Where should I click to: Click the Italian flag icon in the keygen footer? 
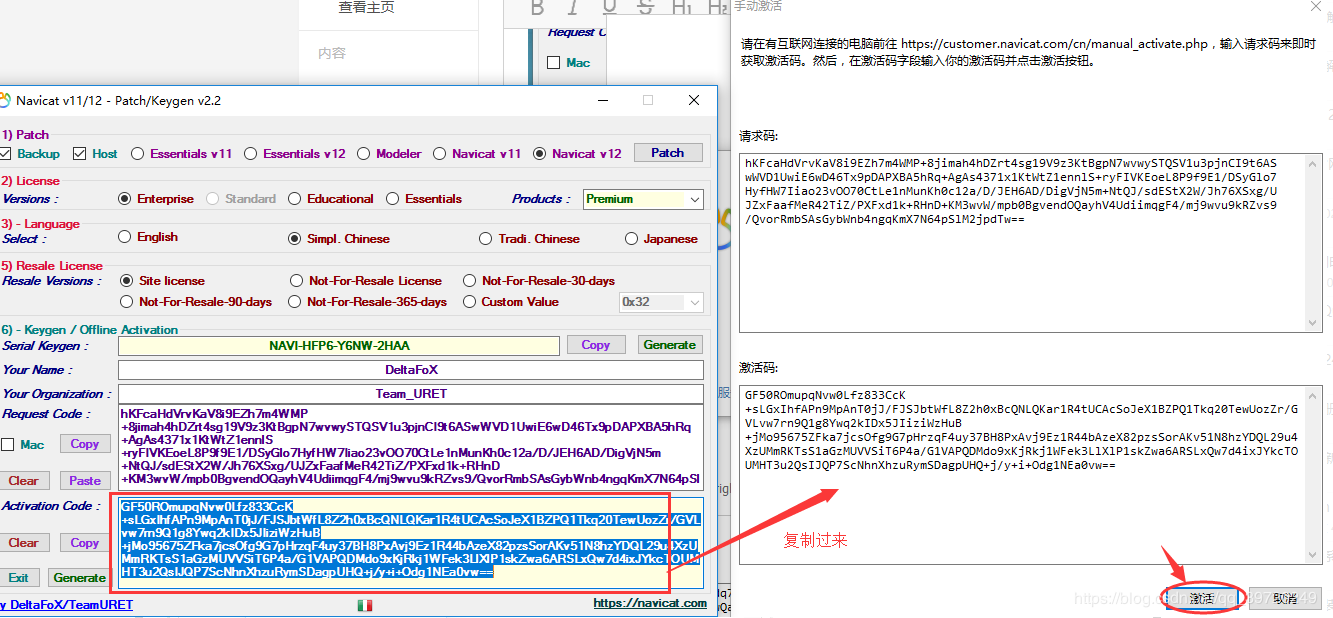click(x=364, y=604)
